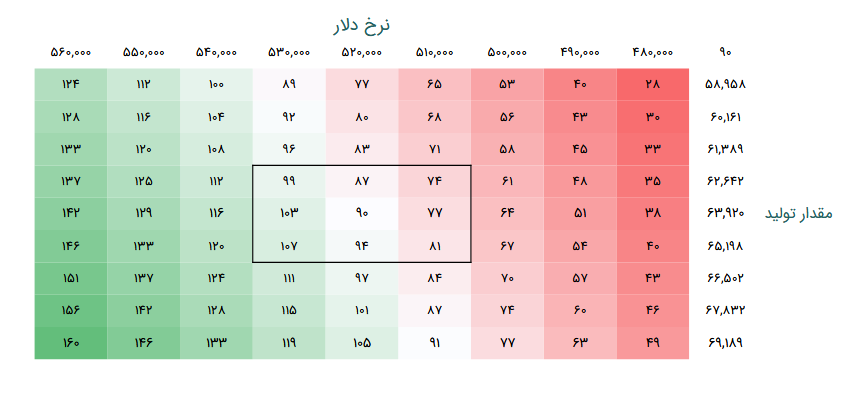Screen dimensions: 856x410
Task: Select the ۴۸۰,۰۰۰ column header
Action: [x=653, y=52]
